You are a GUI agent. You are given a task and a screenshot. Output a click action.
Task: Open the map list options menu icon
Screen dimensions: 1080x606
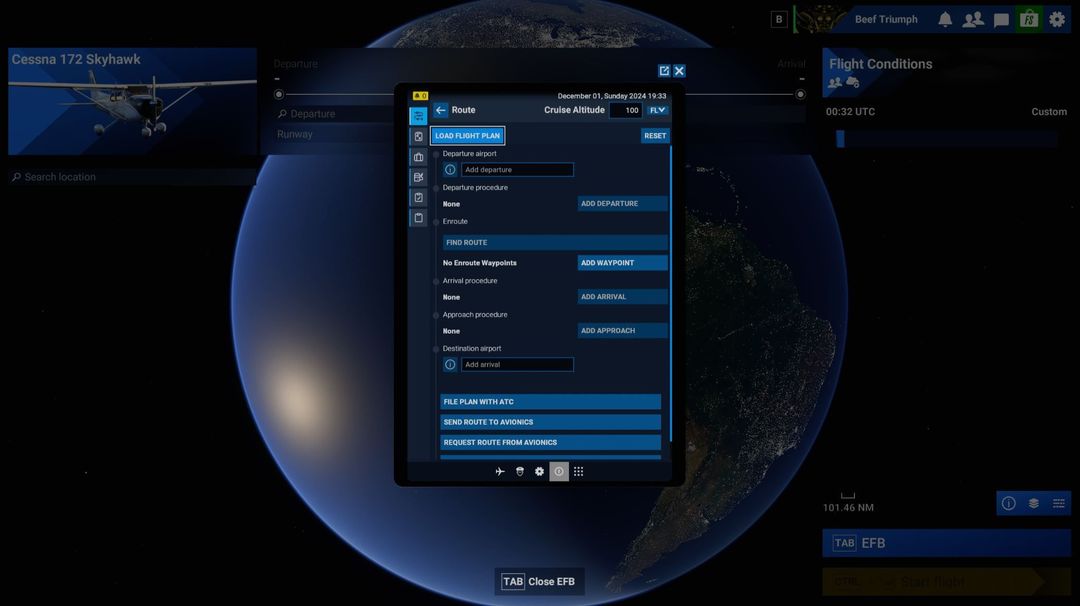(1059, 503)
